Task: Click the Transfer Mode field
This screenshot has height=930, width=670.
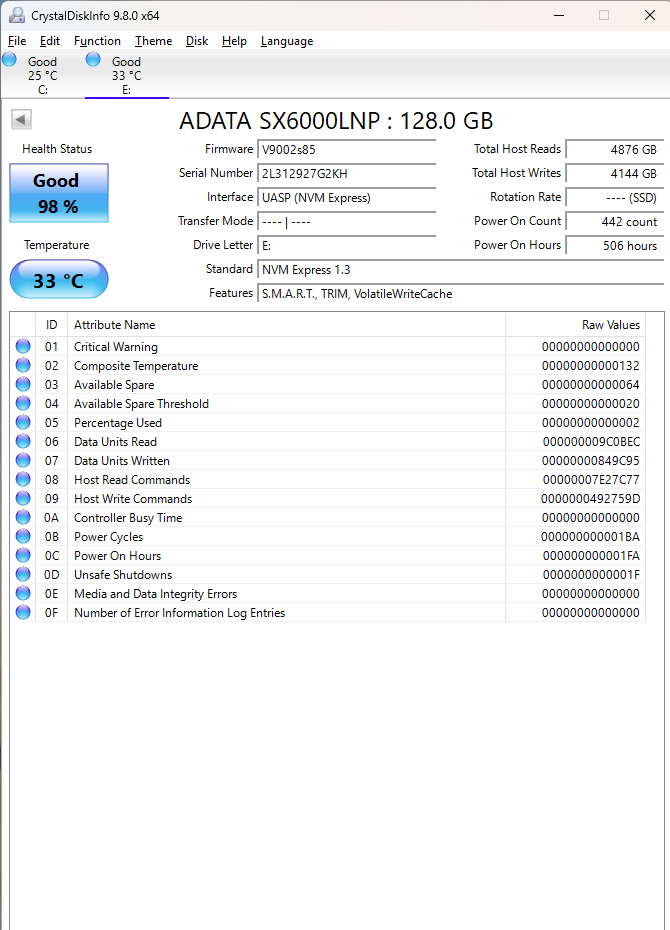Action: tap(346, 221)
